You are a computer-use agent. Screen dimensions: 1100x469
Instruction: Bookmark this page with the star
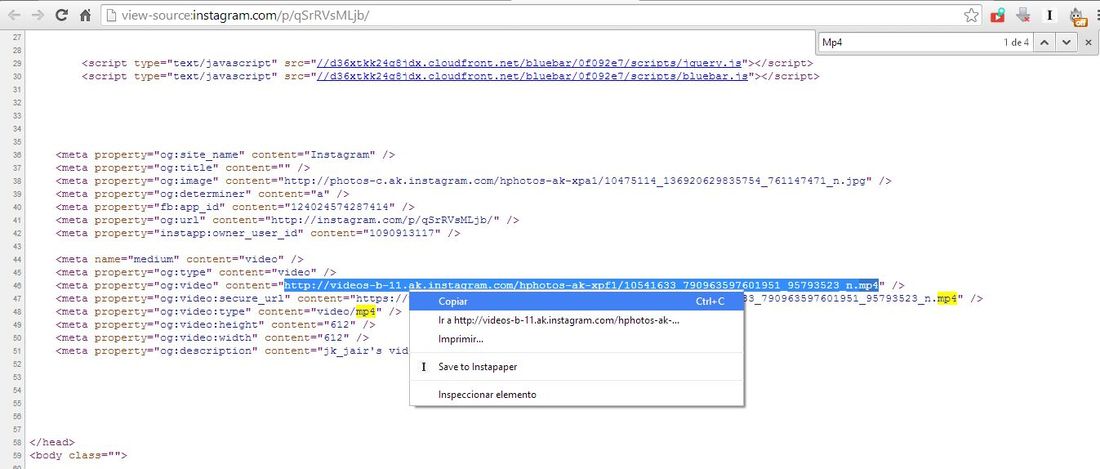tap(971, 15)
